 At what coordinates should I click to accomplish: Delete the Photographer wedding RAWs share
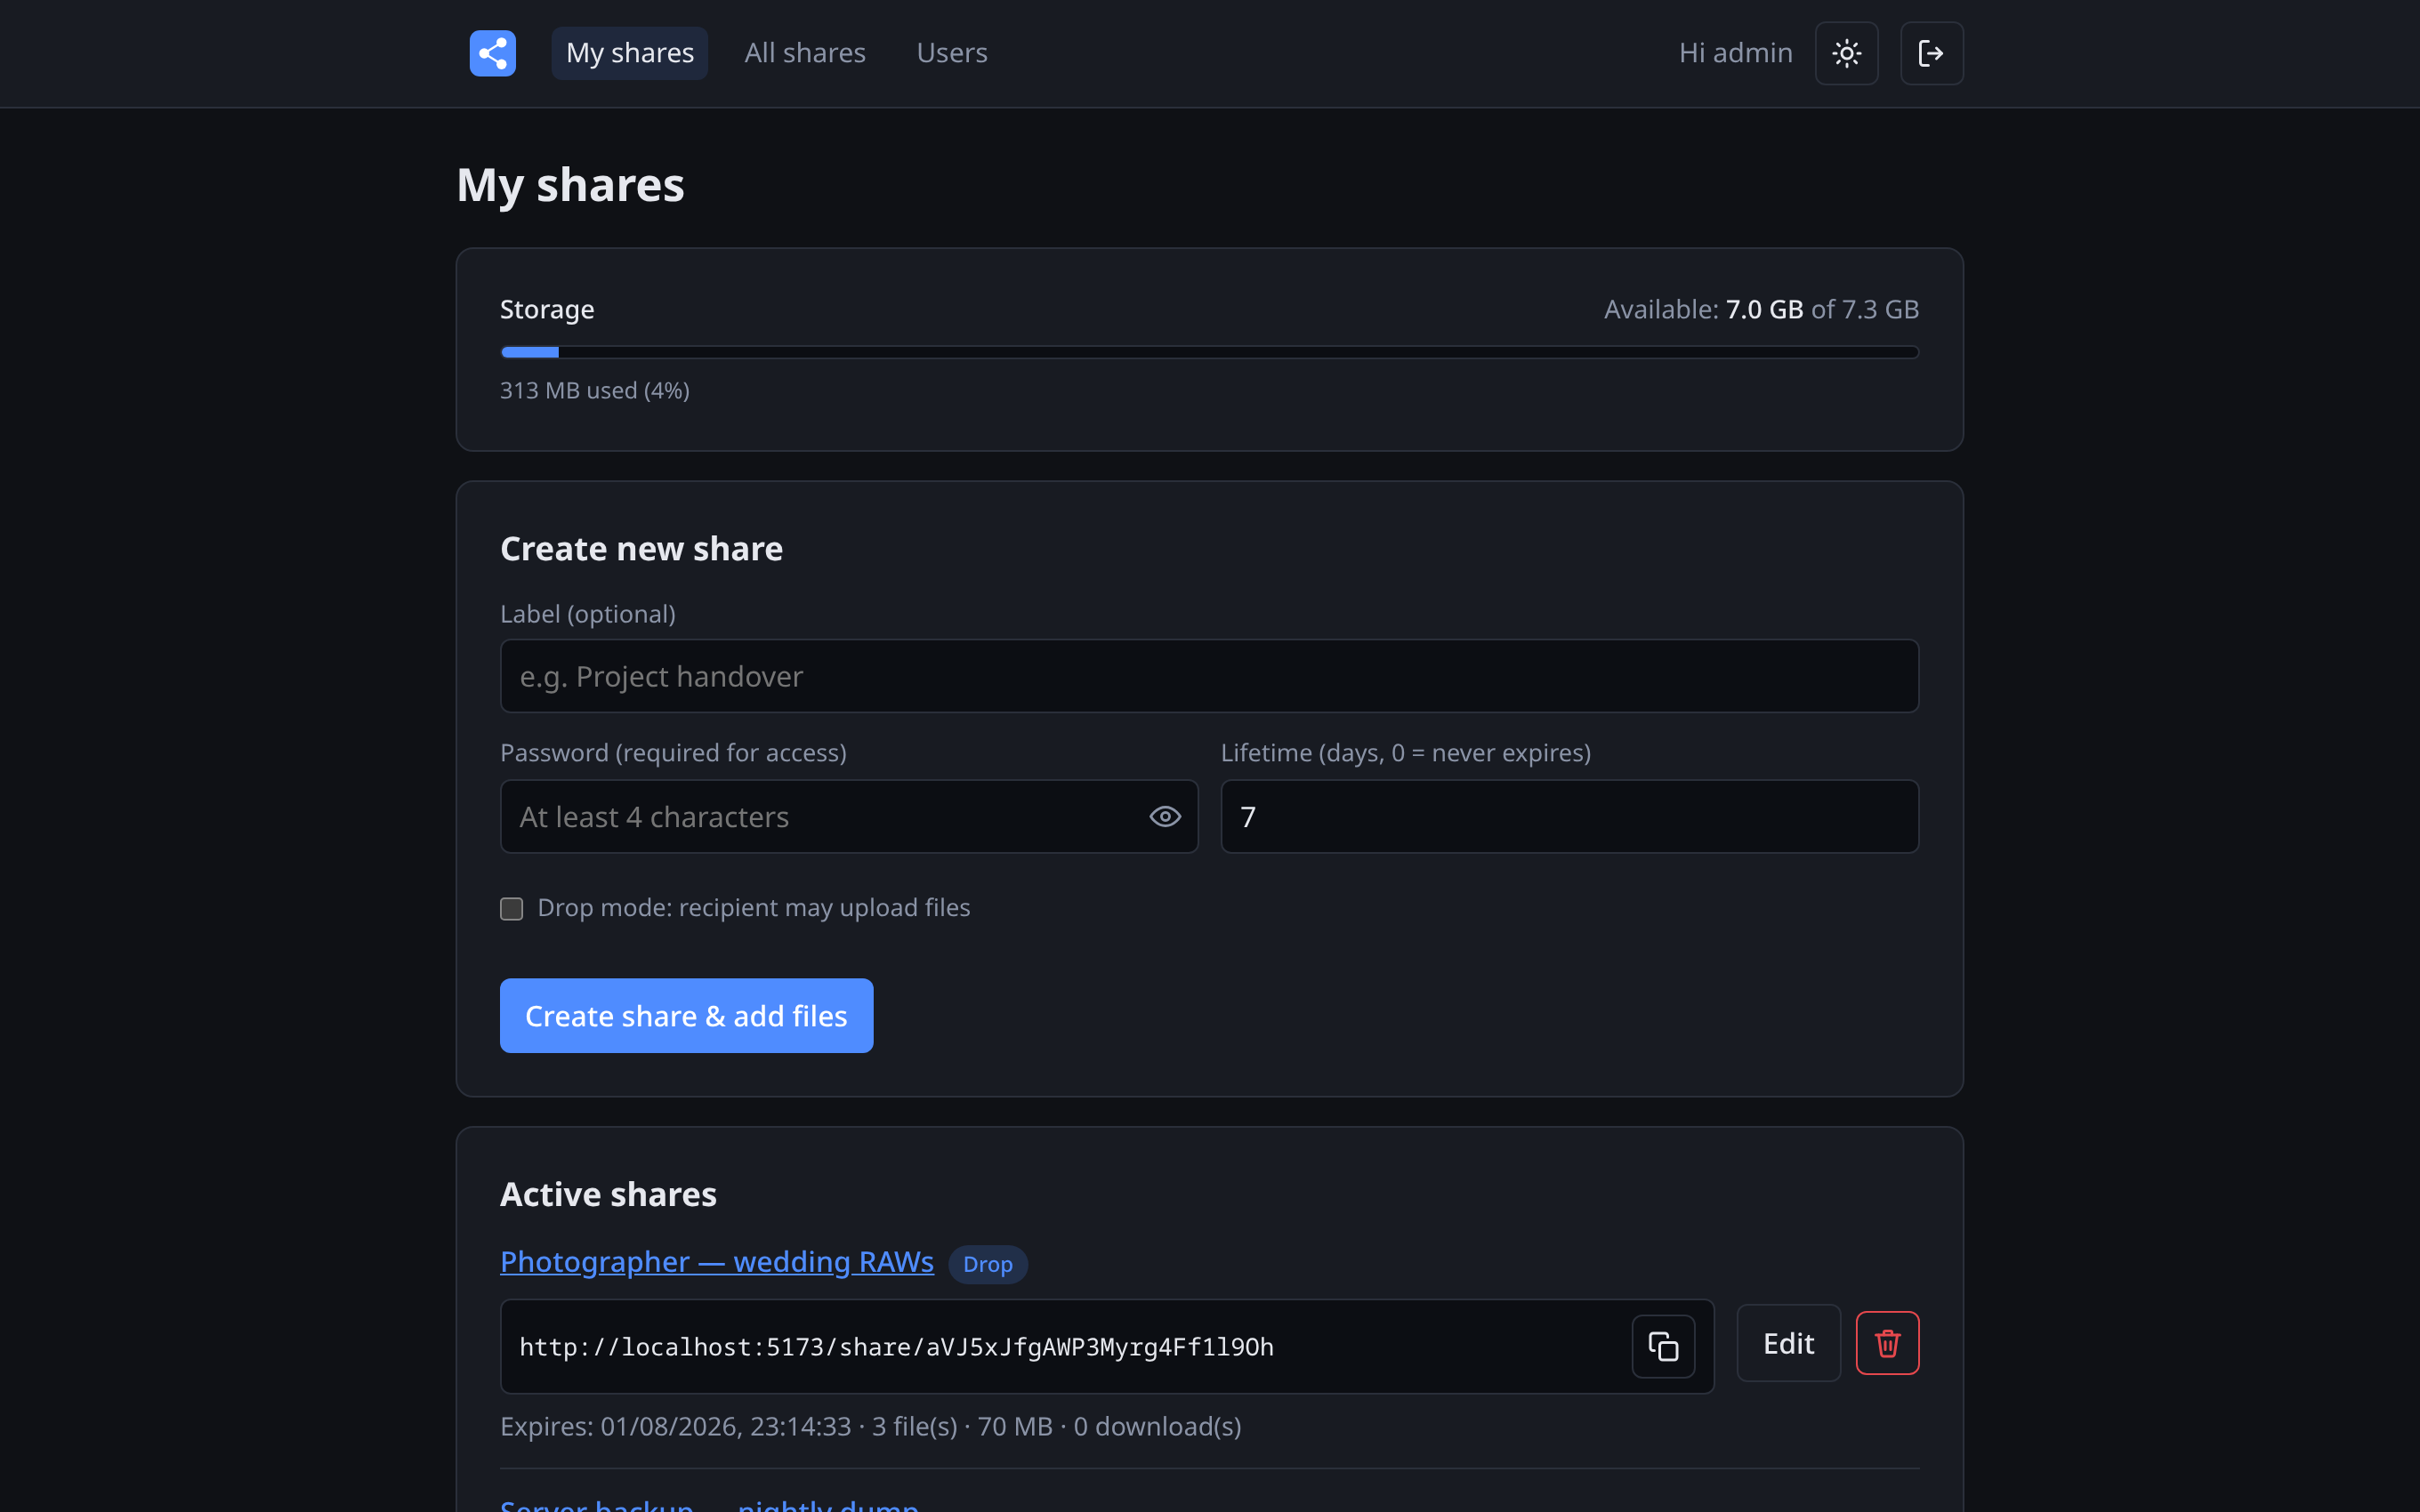(1887, 1343)
